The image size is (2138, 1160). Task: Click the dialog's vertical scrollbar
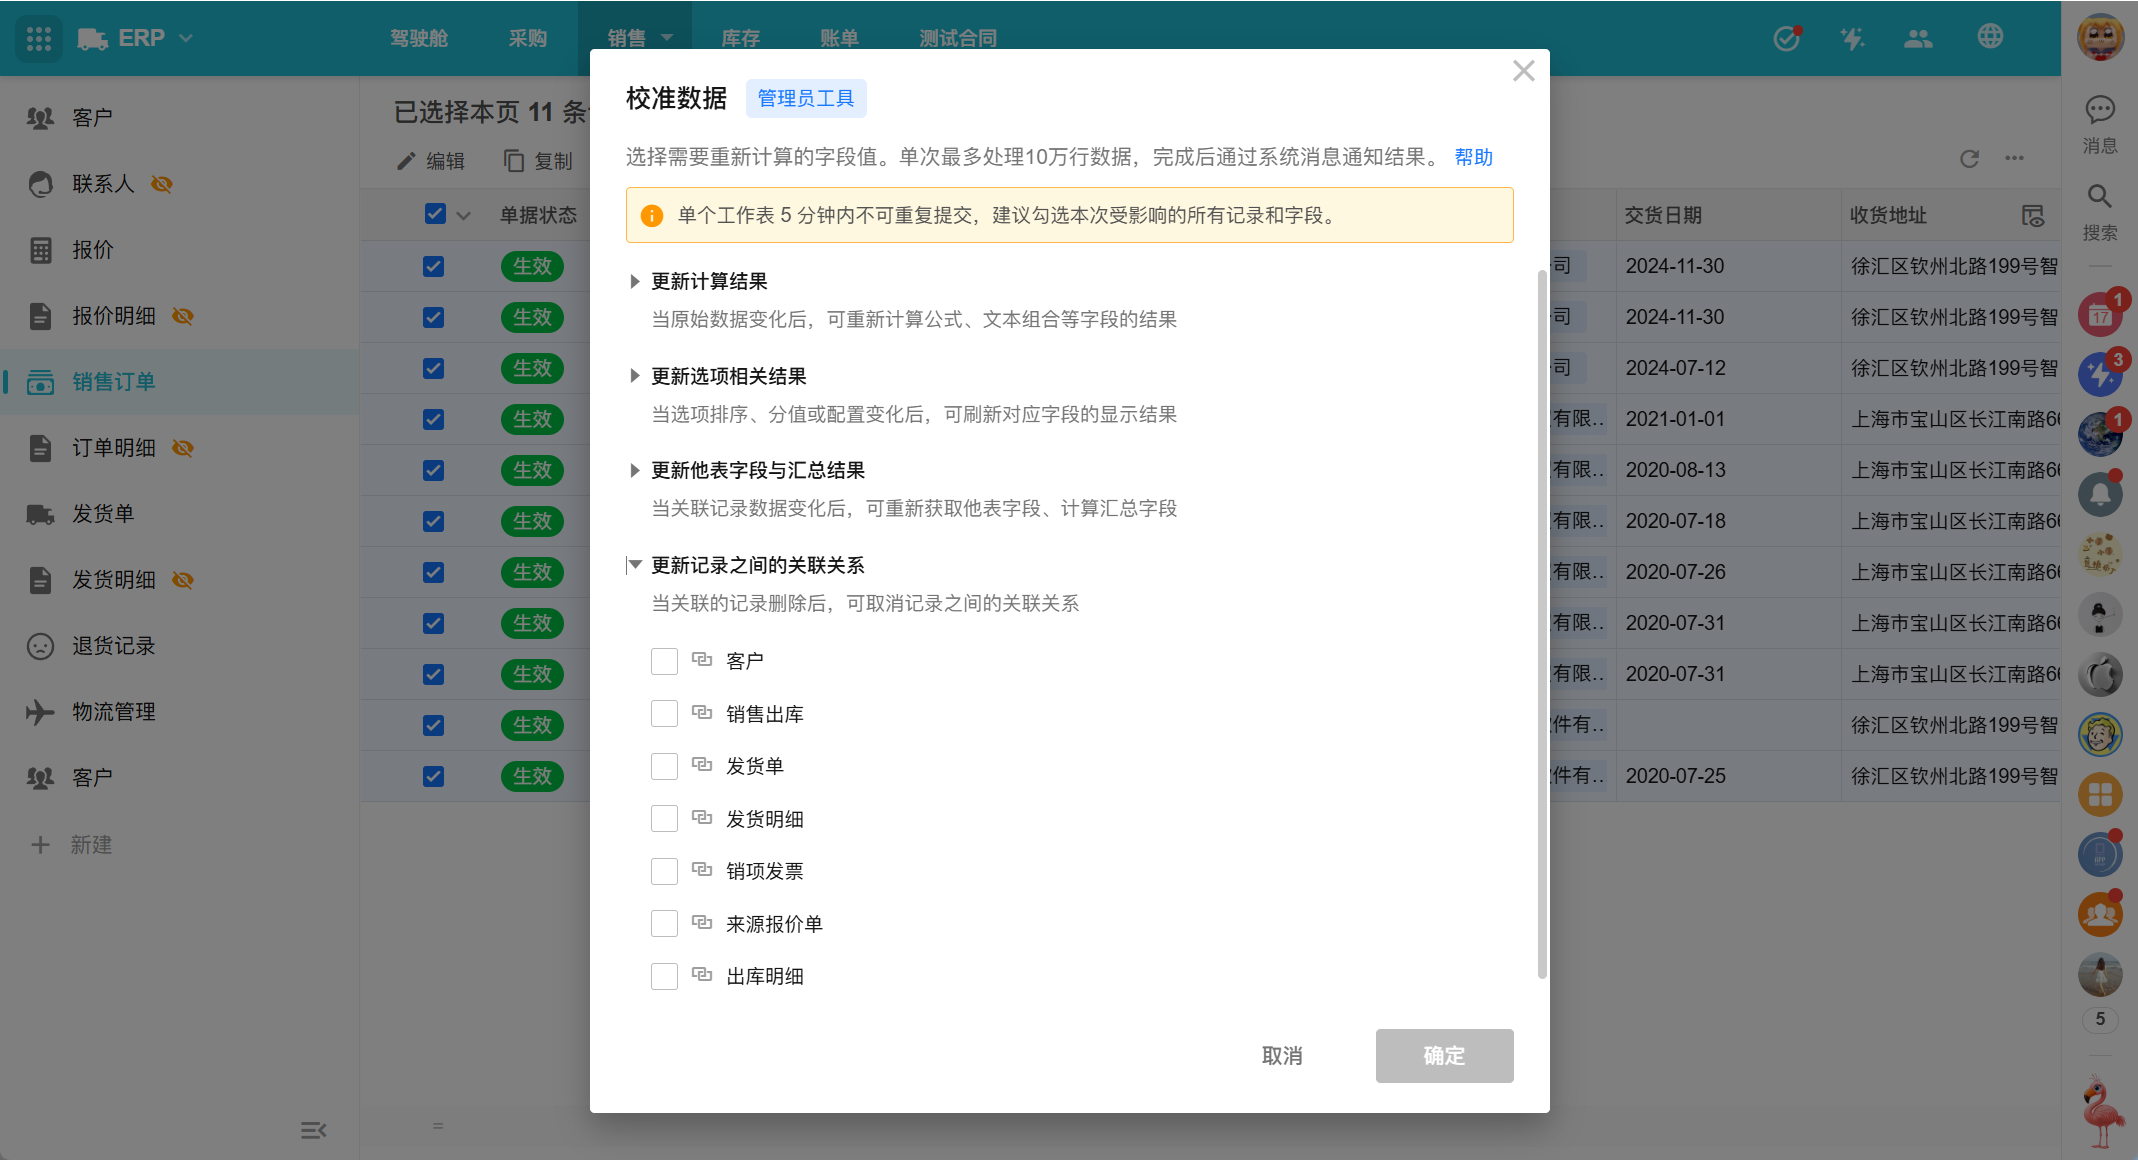(1542, 625)
